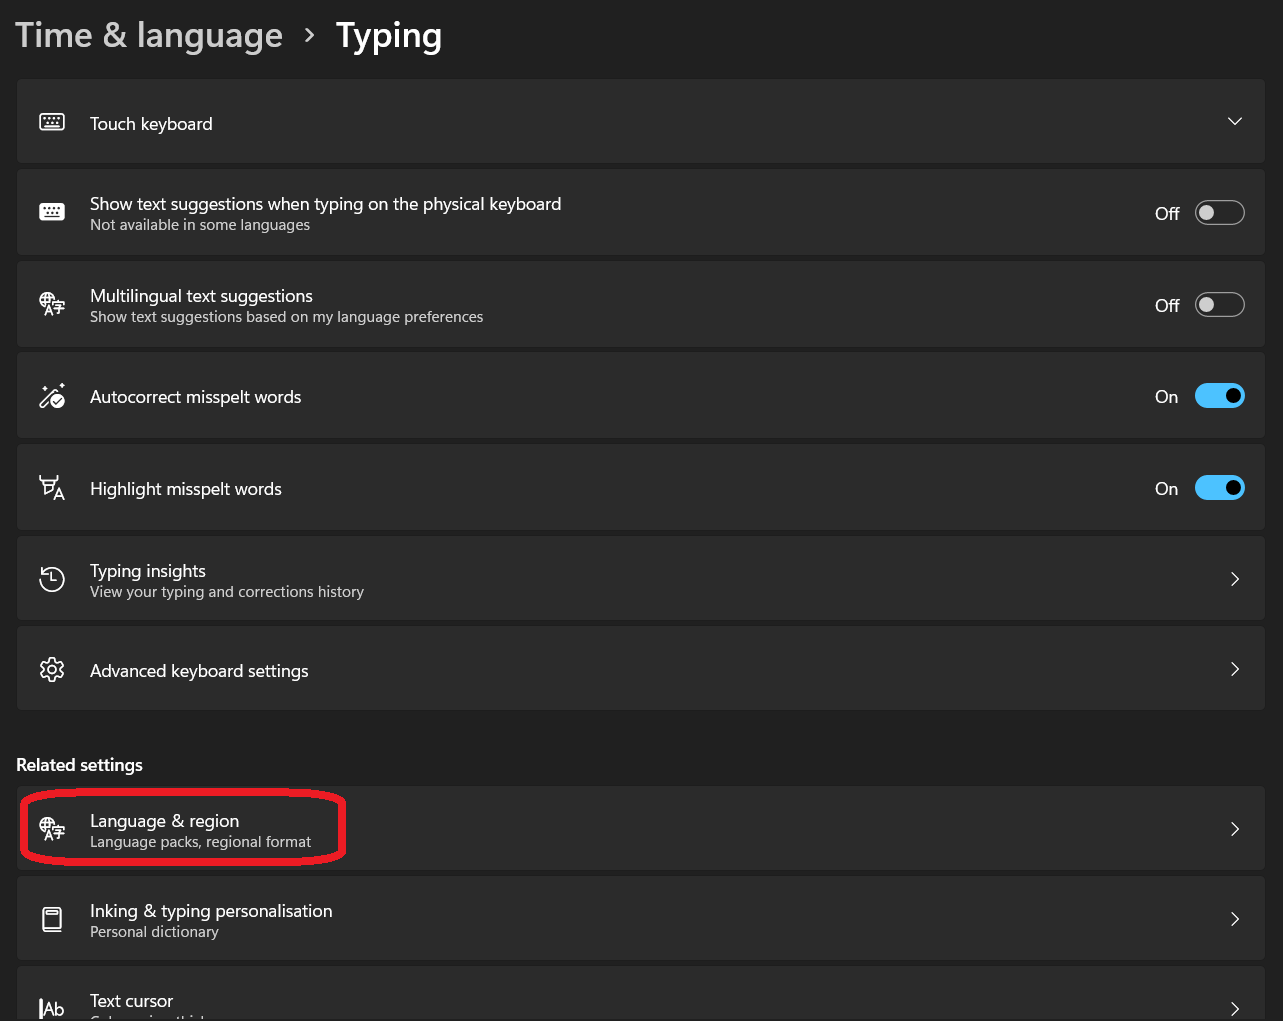
Task: Click the Text cursor icon
Action: (x=52, y=1005)
